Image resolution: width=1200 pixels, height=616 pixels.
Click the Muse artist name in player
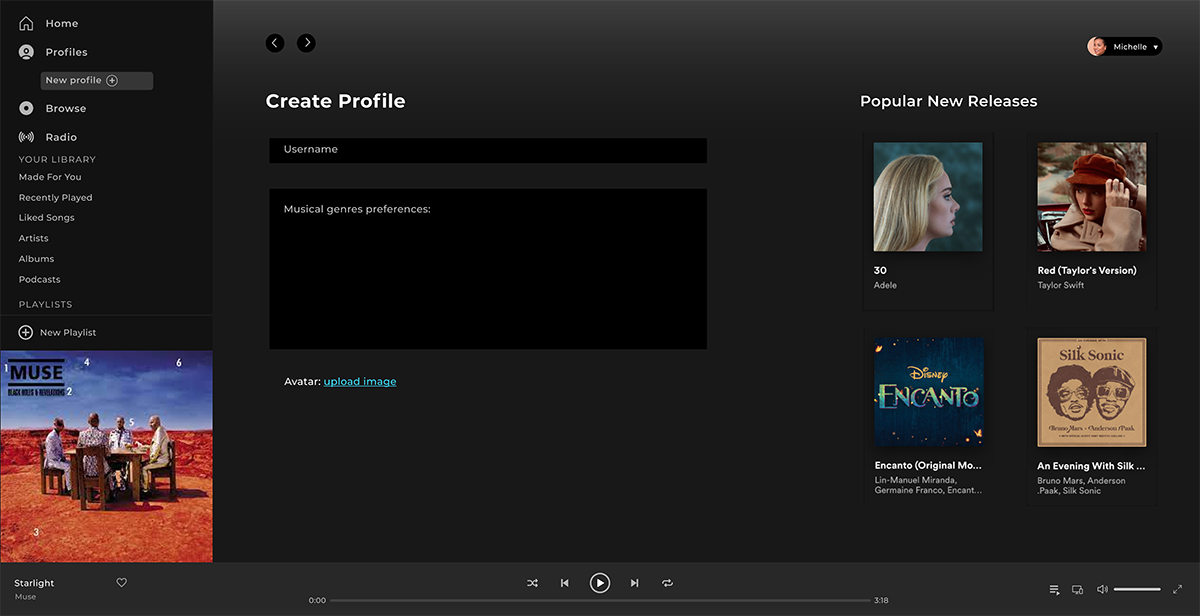tap(25, 597)
